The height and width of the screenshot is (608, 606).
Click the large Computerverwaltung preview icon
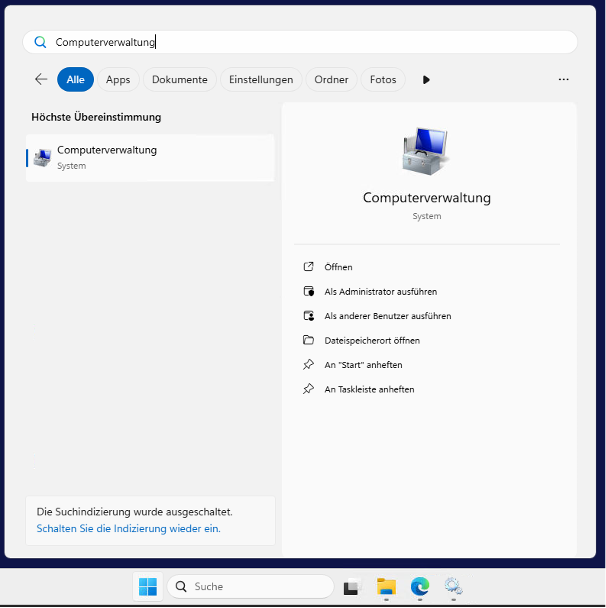(426, 151)
